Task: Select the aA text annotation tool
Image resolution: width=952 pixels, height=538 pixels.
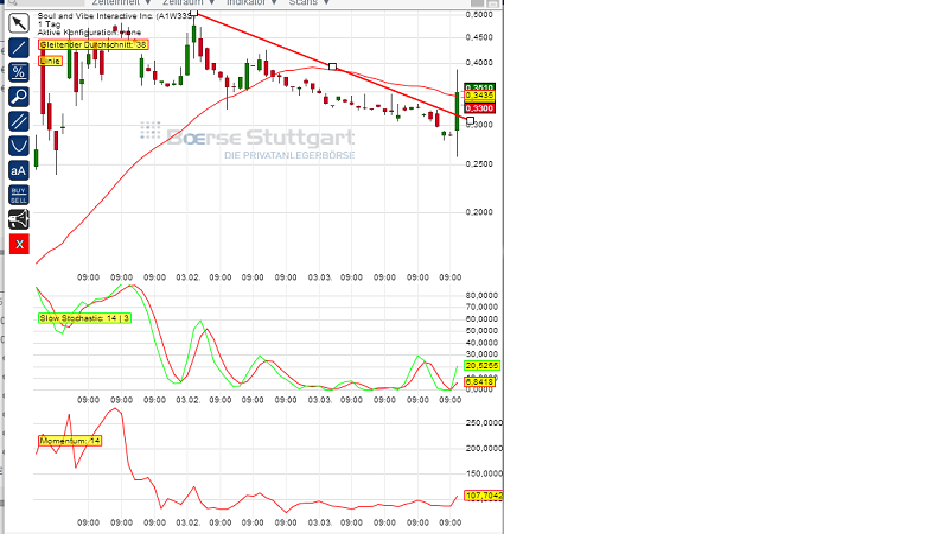Action: 19,171
